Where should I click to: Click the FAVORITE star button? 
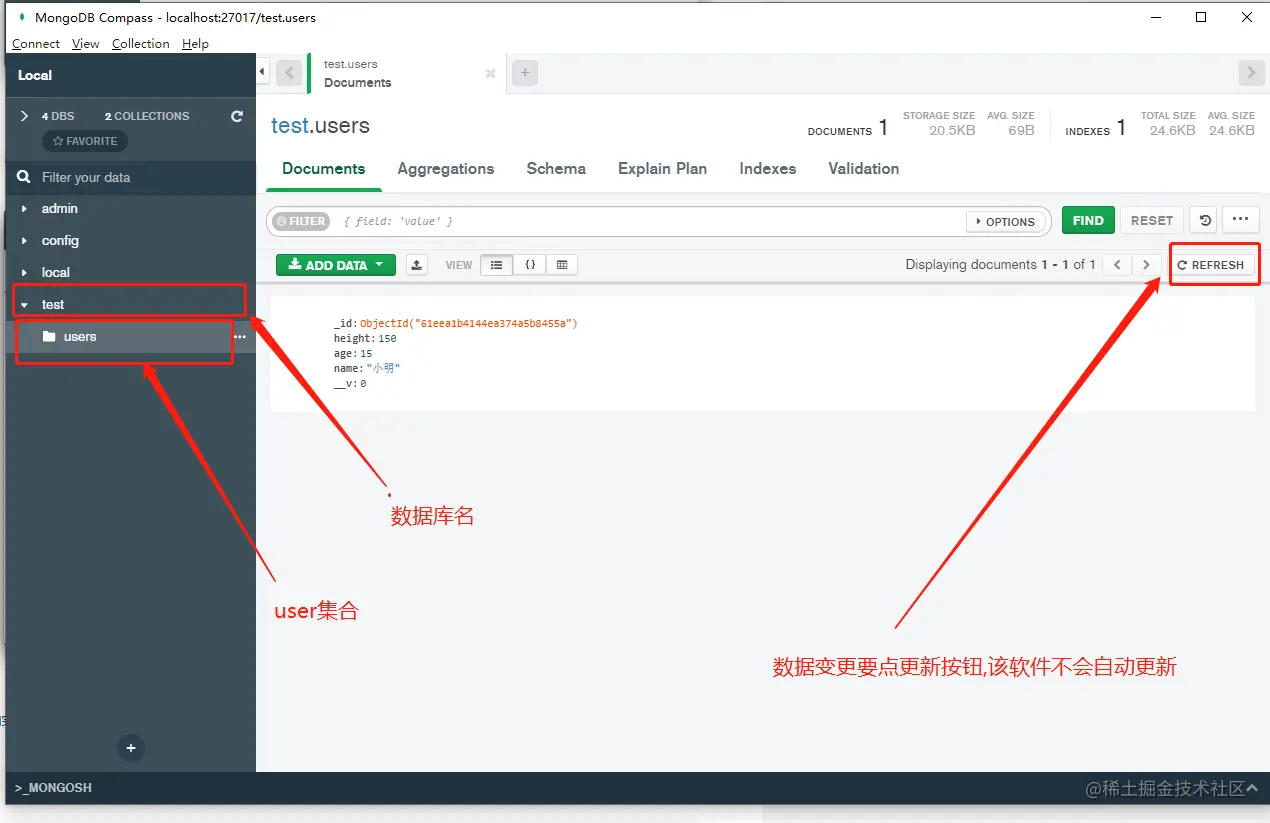pyautogui.click(x=85, y=141)
